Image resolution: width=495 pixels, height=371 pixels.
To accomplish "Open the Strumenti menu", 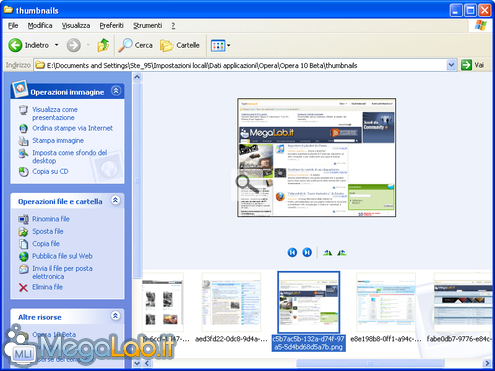I will point(147,25).
